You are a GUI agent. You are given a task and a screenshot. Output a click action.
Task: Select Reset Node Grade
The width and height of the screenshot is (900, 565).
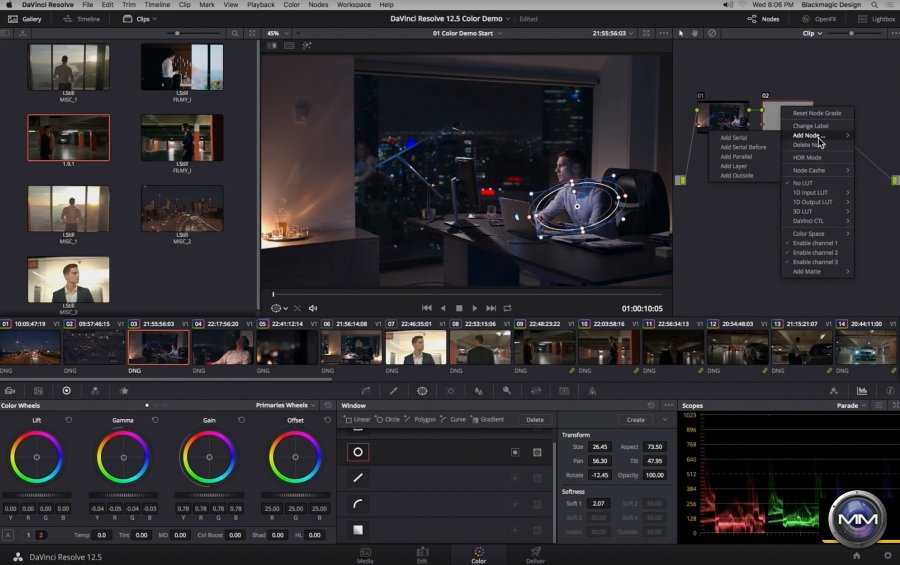817,113
